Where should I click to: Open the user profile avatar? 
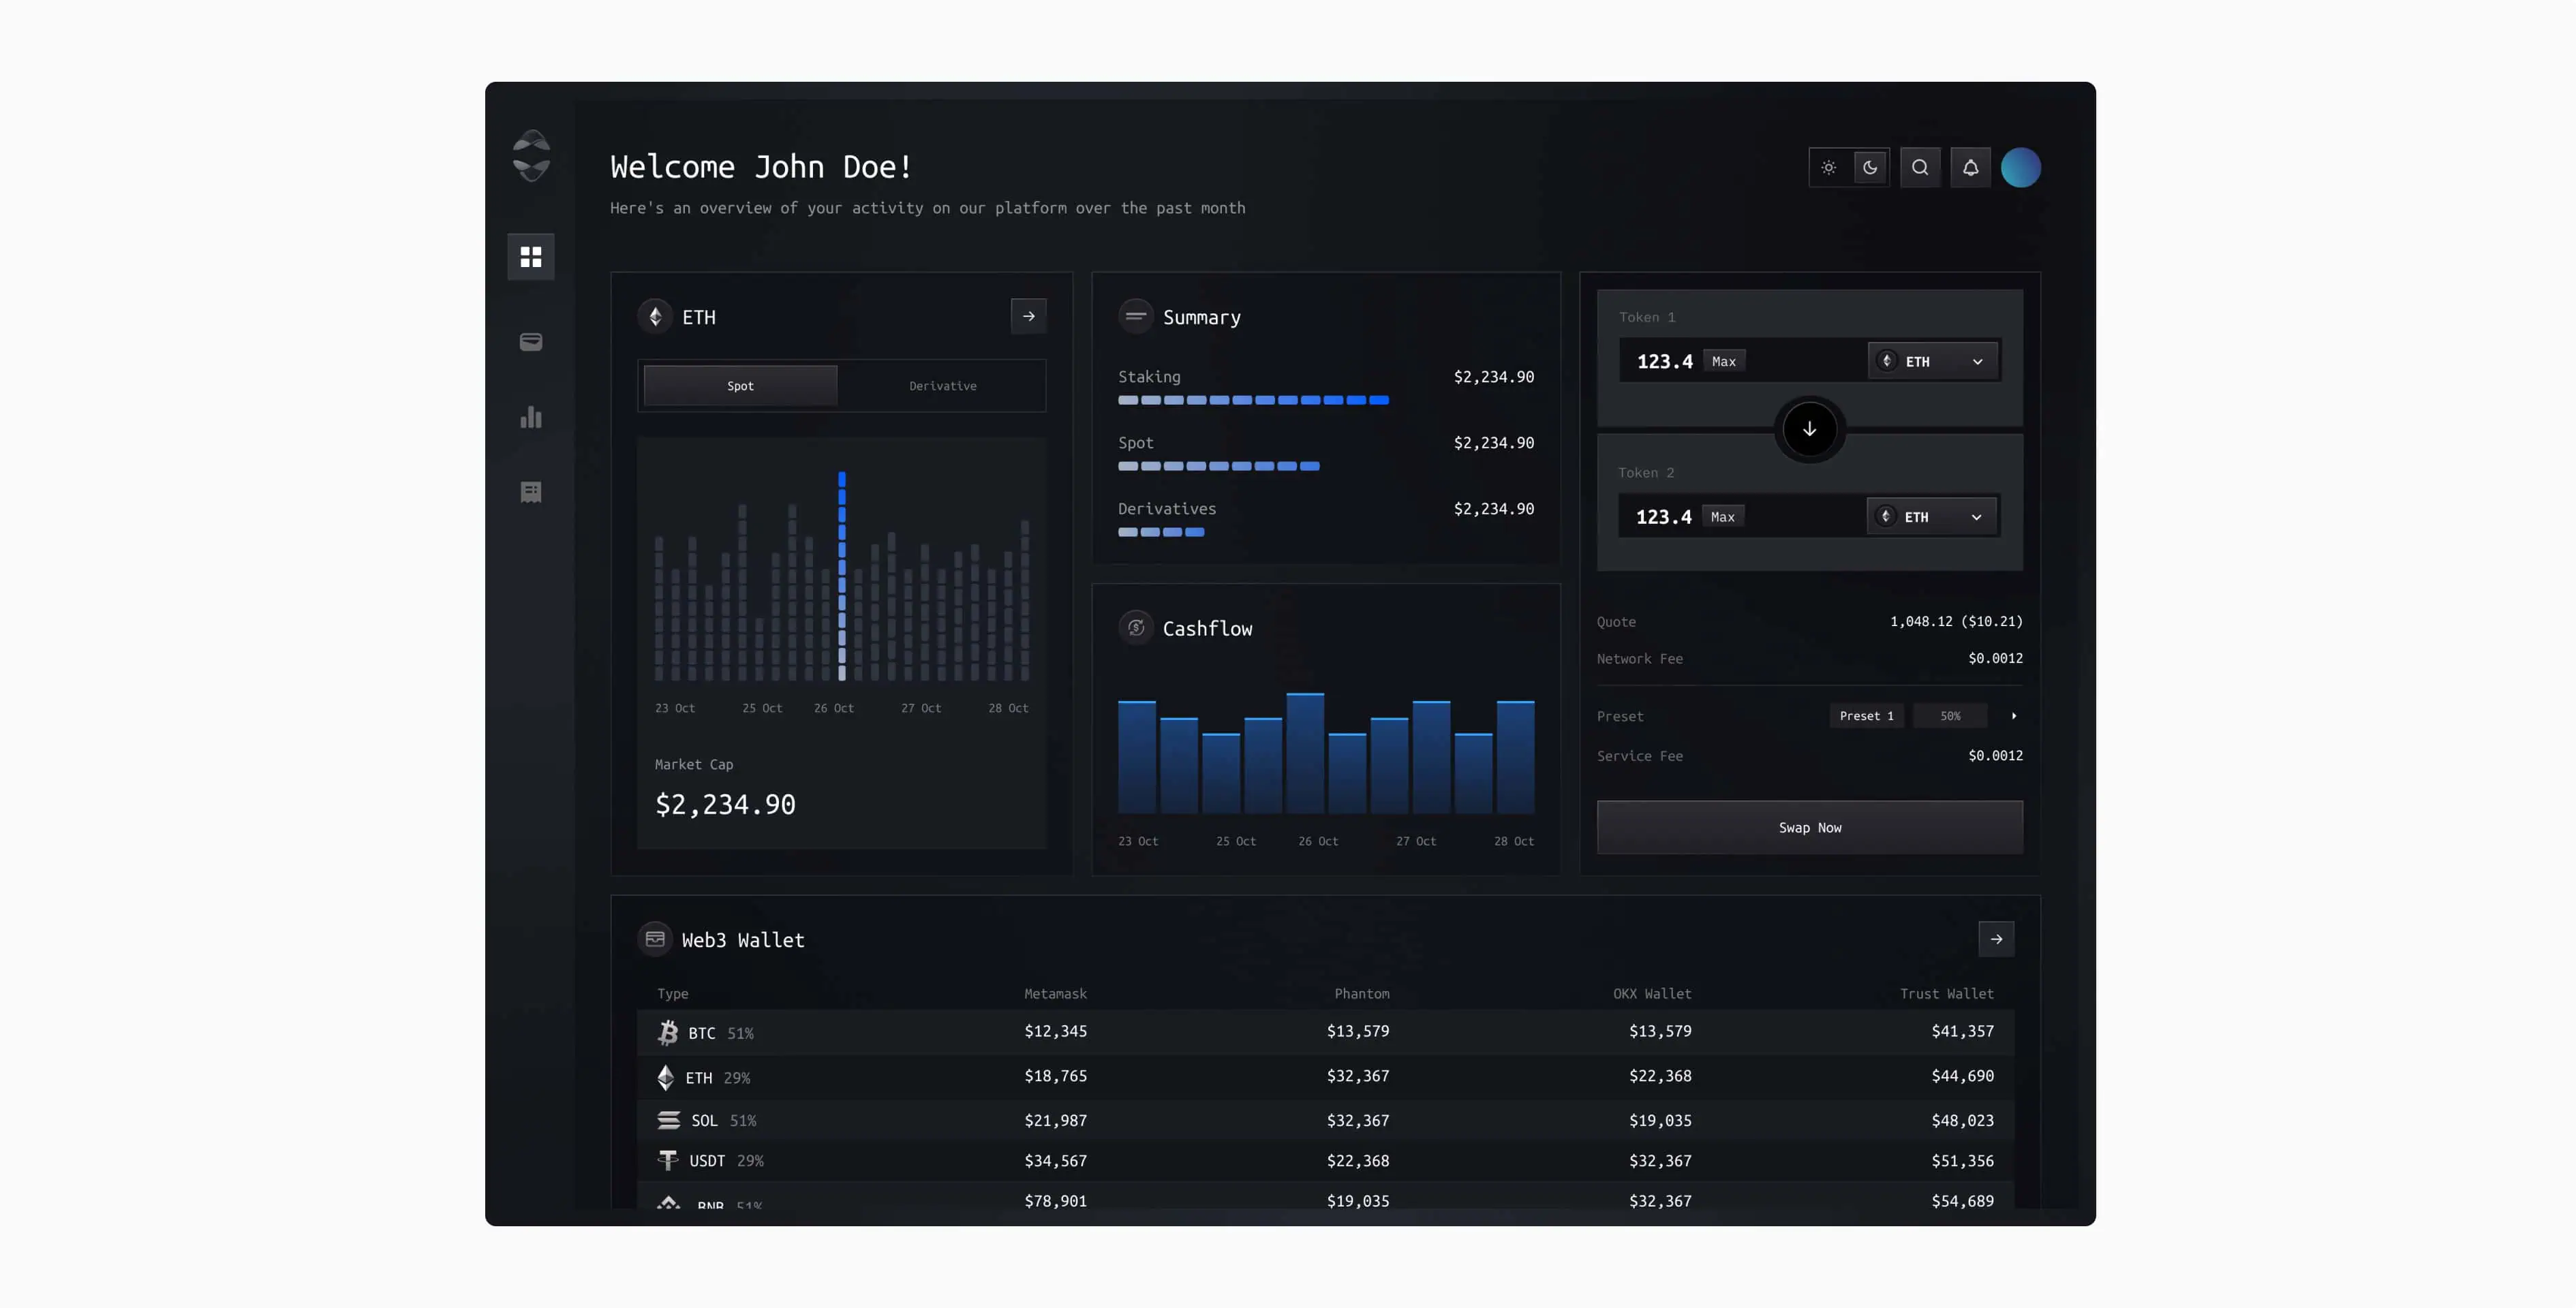tap(2020, 168)
